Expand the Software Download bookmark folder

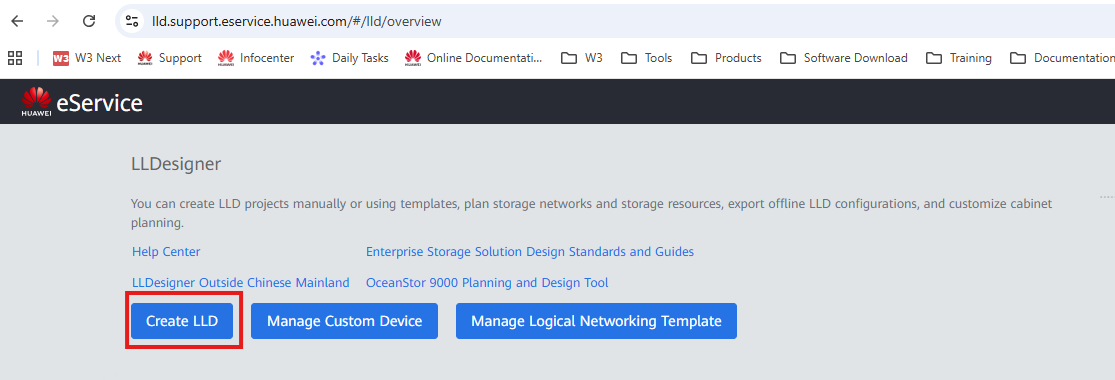843,58
